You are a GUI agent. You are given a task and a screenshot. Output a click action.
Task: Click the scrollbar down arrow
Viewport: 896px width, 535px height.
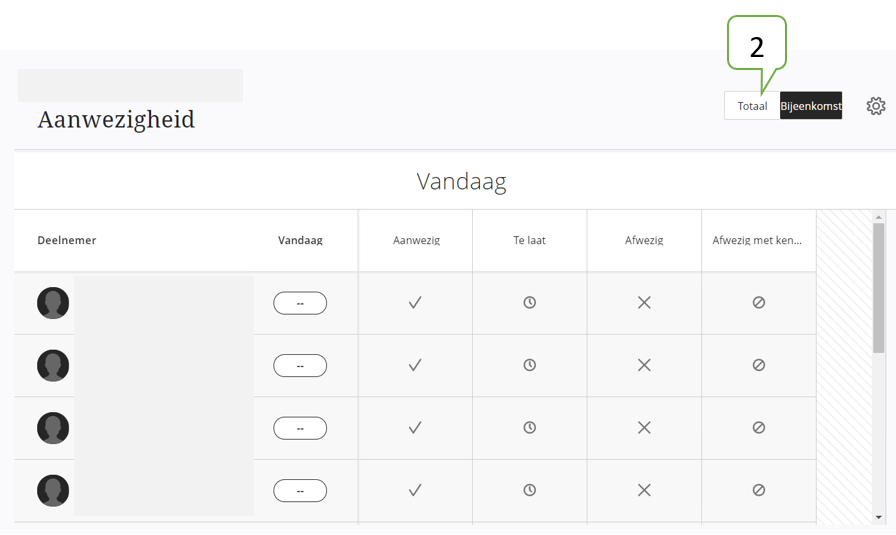[878, 517]
